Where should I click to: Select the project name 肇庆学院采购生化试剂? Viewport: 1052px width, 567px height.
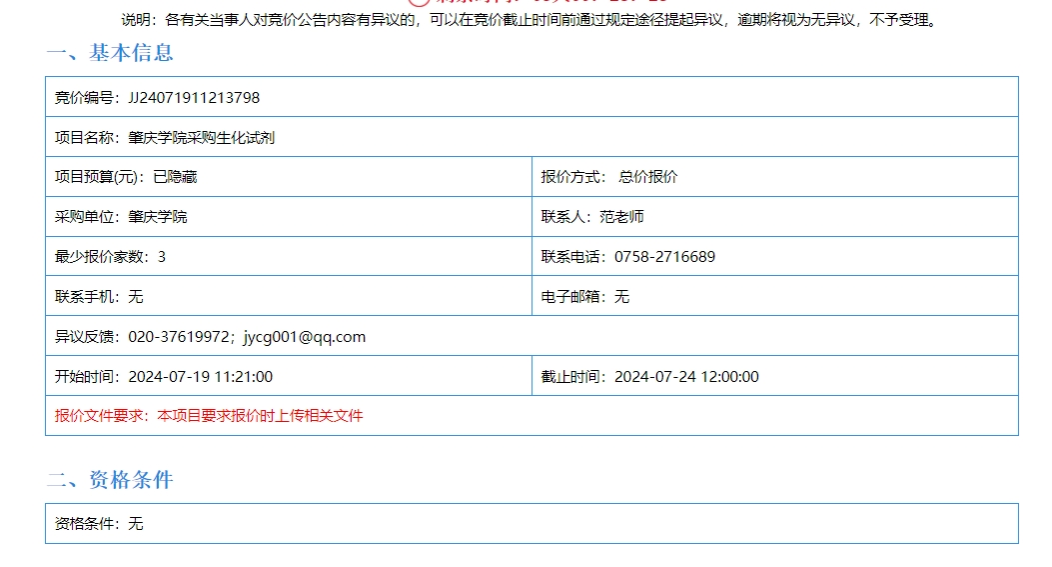point(201,137)
